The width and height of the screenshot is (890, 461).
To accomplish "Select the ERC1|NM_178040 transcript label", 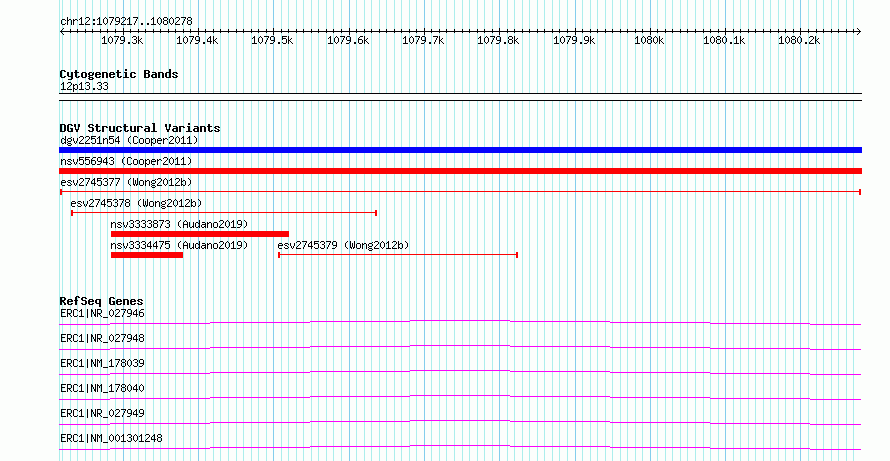I will tap(102, 388).
